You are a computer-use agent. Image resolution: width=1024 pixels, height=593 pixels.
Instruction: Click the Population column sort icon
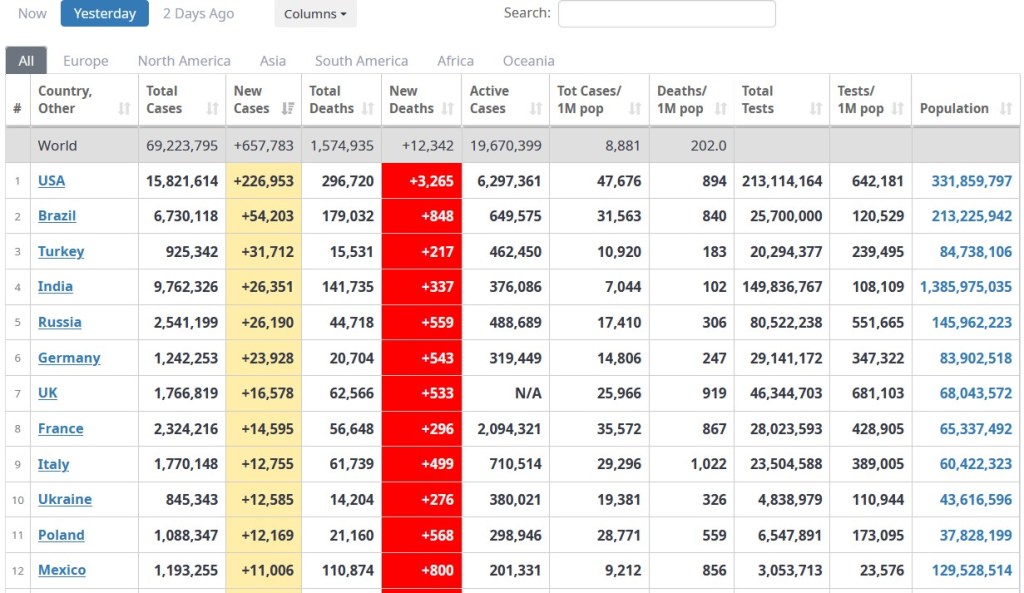tap(1005, 109)
